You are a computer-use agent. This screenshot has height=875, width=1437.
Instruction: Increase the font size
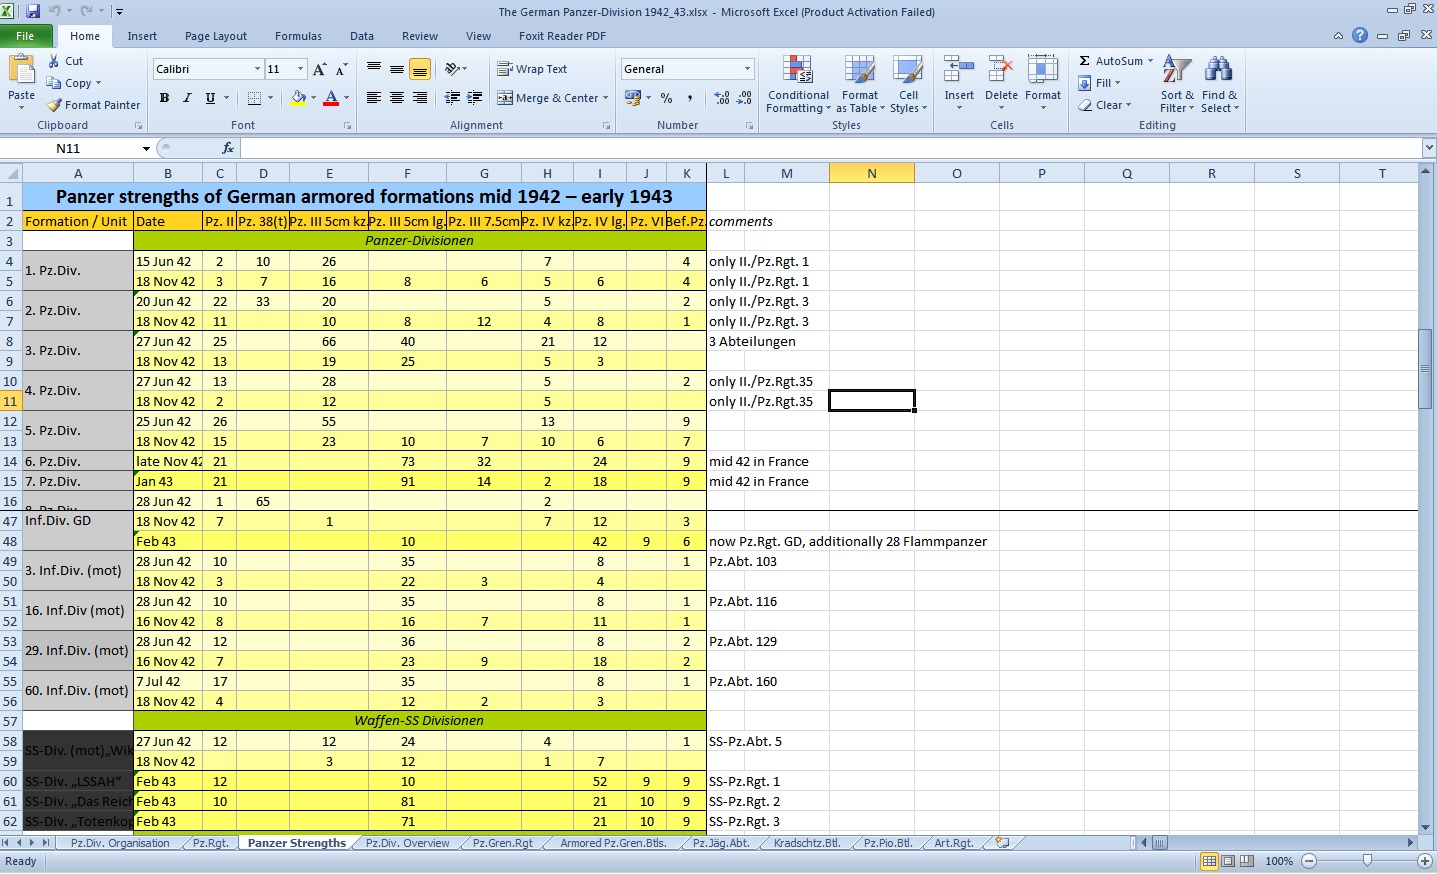click(x=320, y=69)
